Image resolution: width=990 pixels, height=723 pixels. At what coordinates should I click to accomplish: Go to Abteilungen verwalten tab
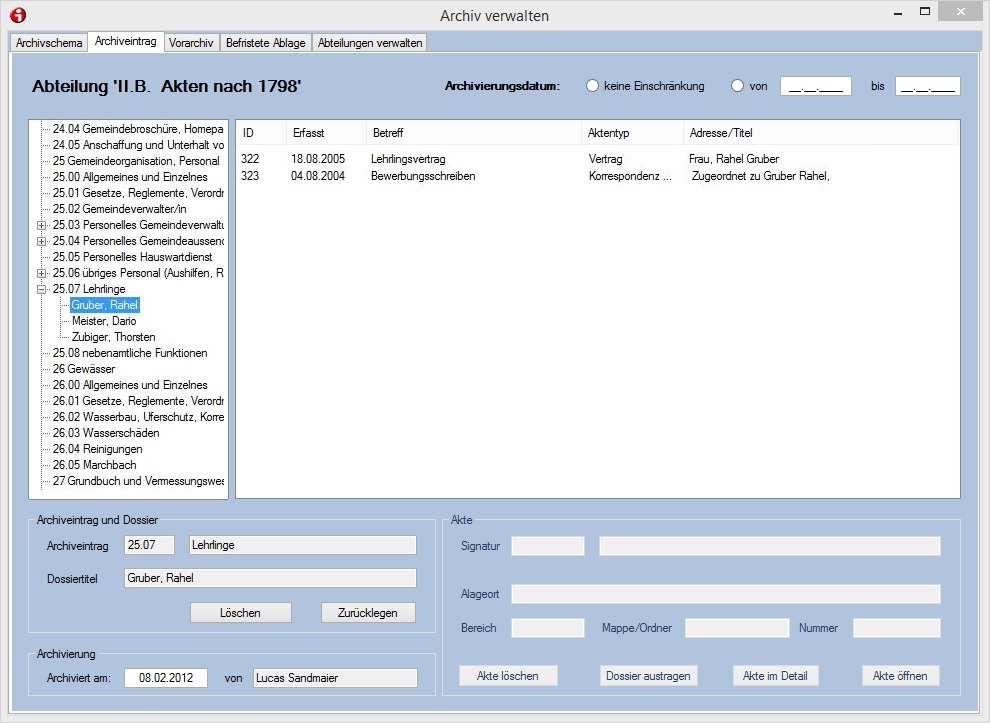point(370,43)
